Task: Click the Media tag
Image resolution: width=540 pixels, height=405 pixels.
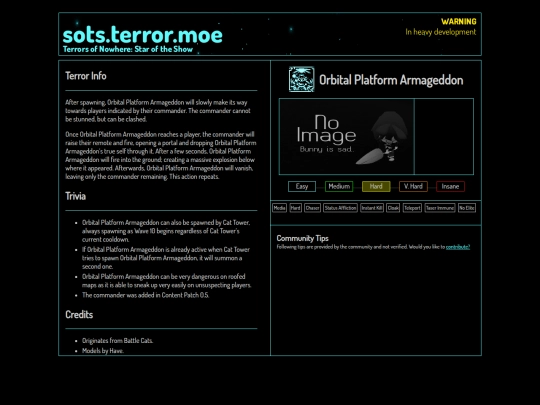Action: (279, 208)
